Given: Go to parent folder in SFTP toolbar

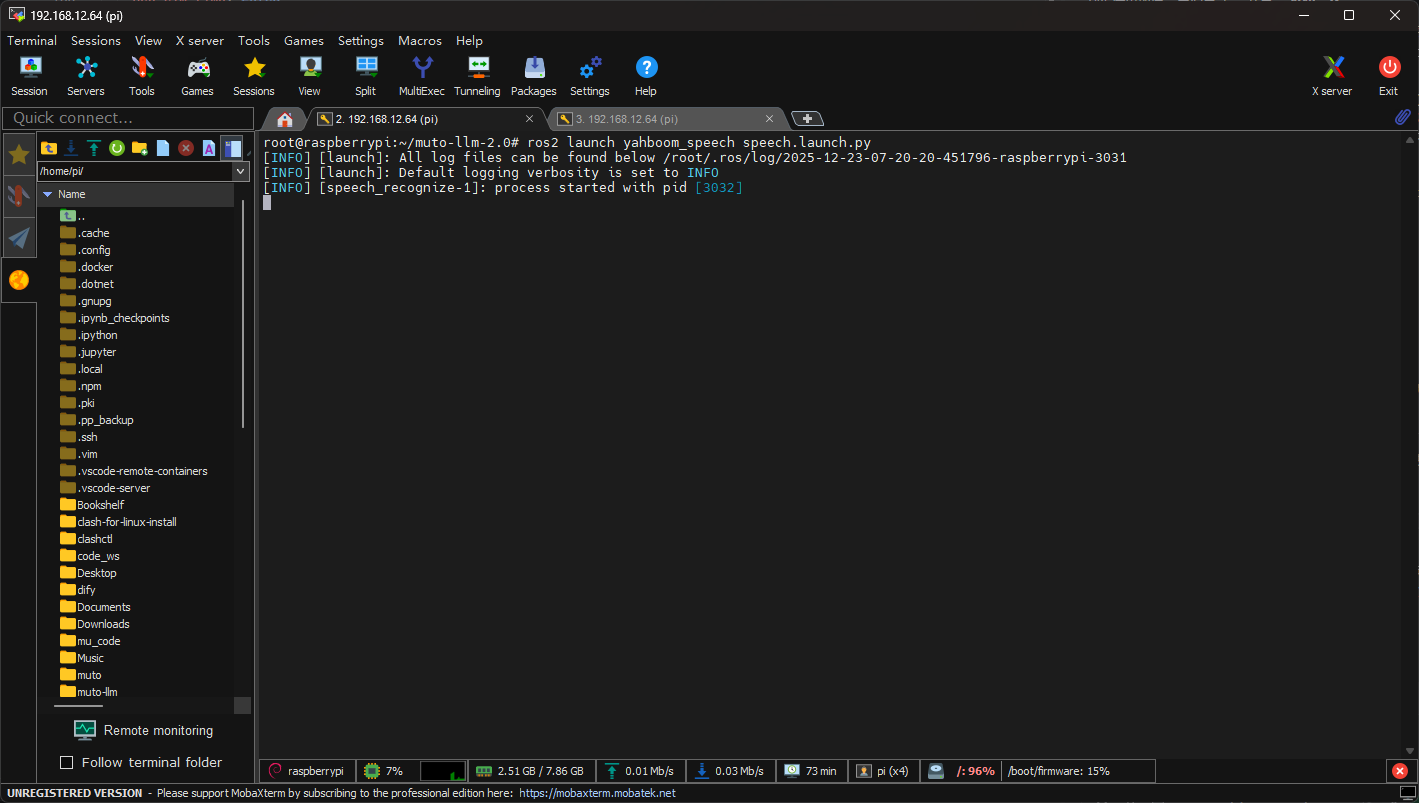Looking at the screenshot, I should click(x=48, y=148).
